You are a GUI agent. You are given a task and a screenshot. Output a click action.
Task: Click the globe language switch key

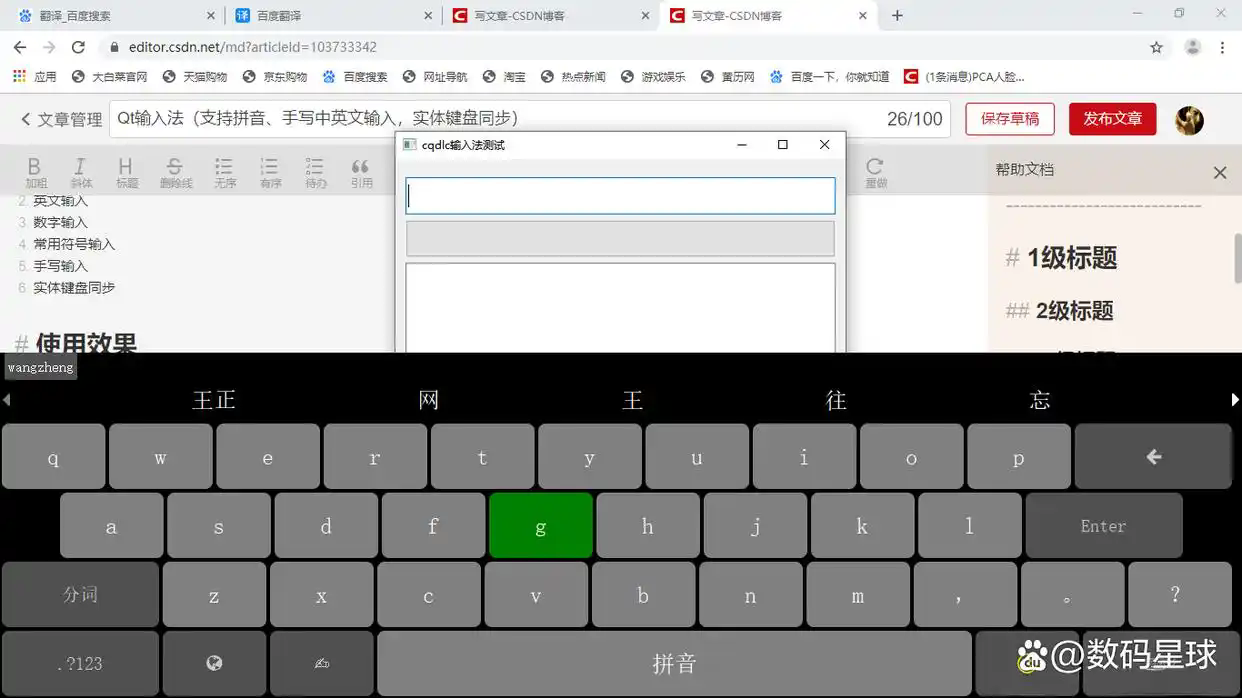pyautogui.click(x=214, y=663)
